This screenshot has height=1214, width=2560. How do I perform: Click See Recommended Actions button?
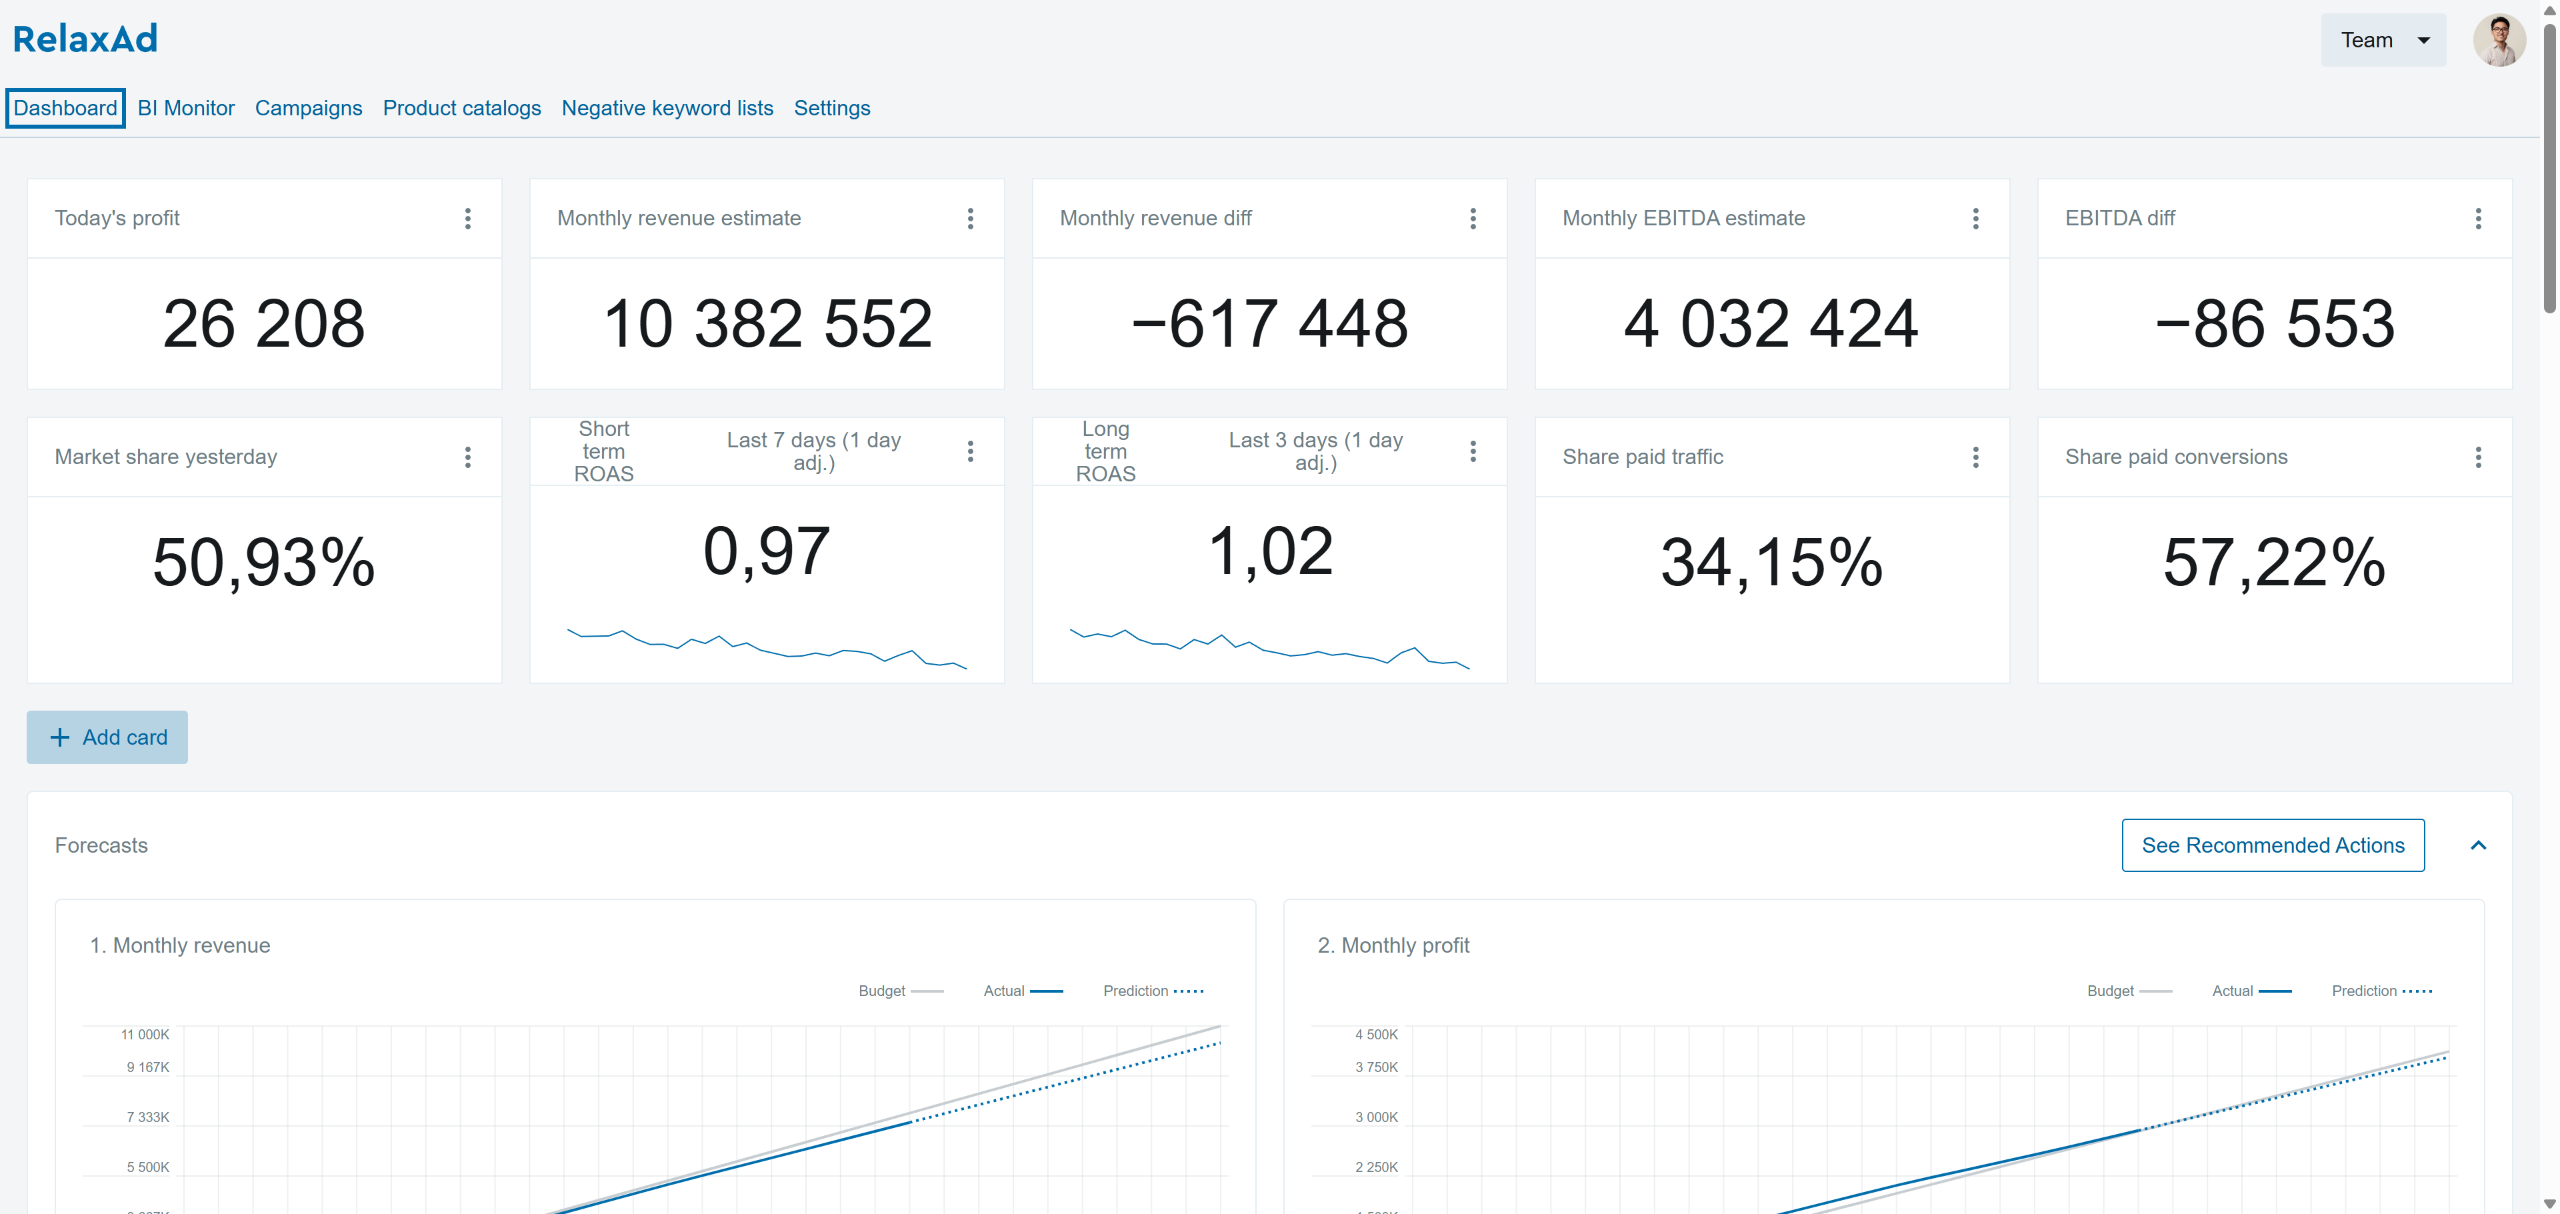point(2272,846)
